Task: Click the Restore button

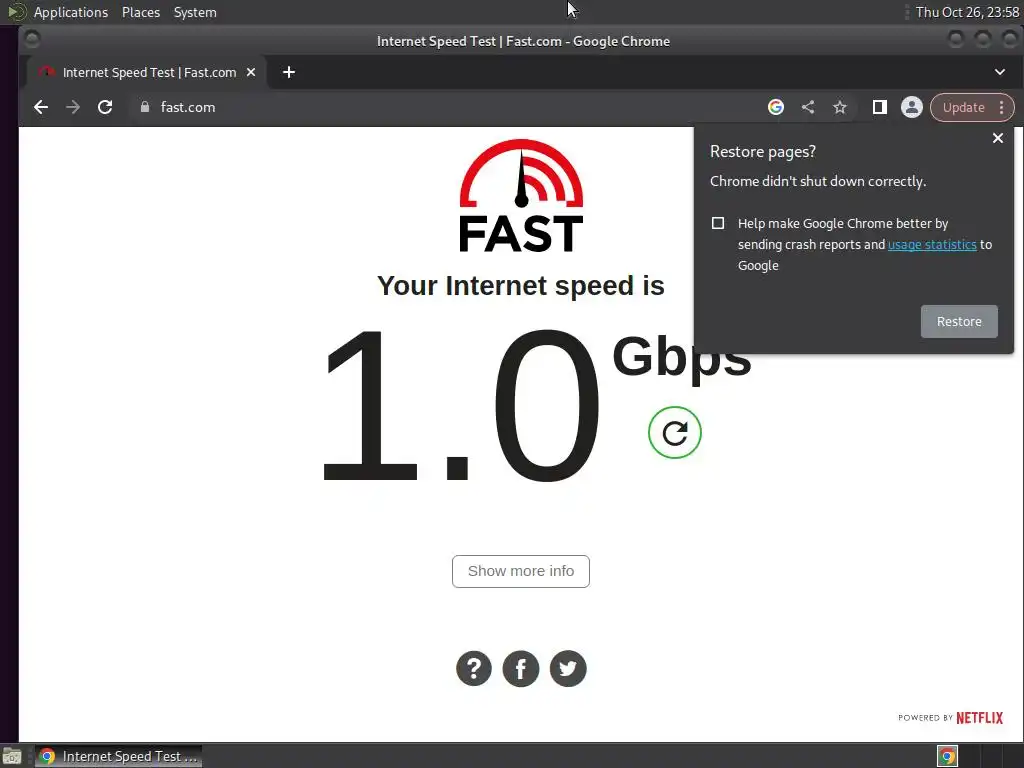Action: click(x=959, y=321)
